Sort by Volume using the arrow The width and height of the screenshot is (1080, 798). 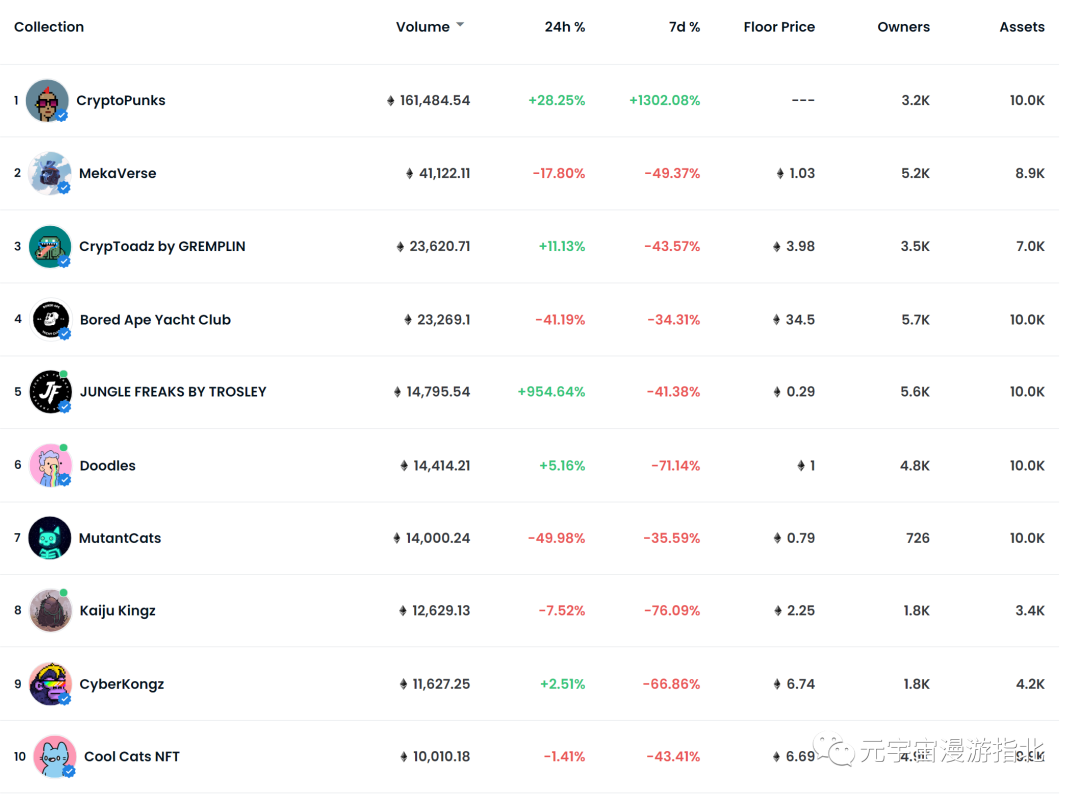coord(460,25)
